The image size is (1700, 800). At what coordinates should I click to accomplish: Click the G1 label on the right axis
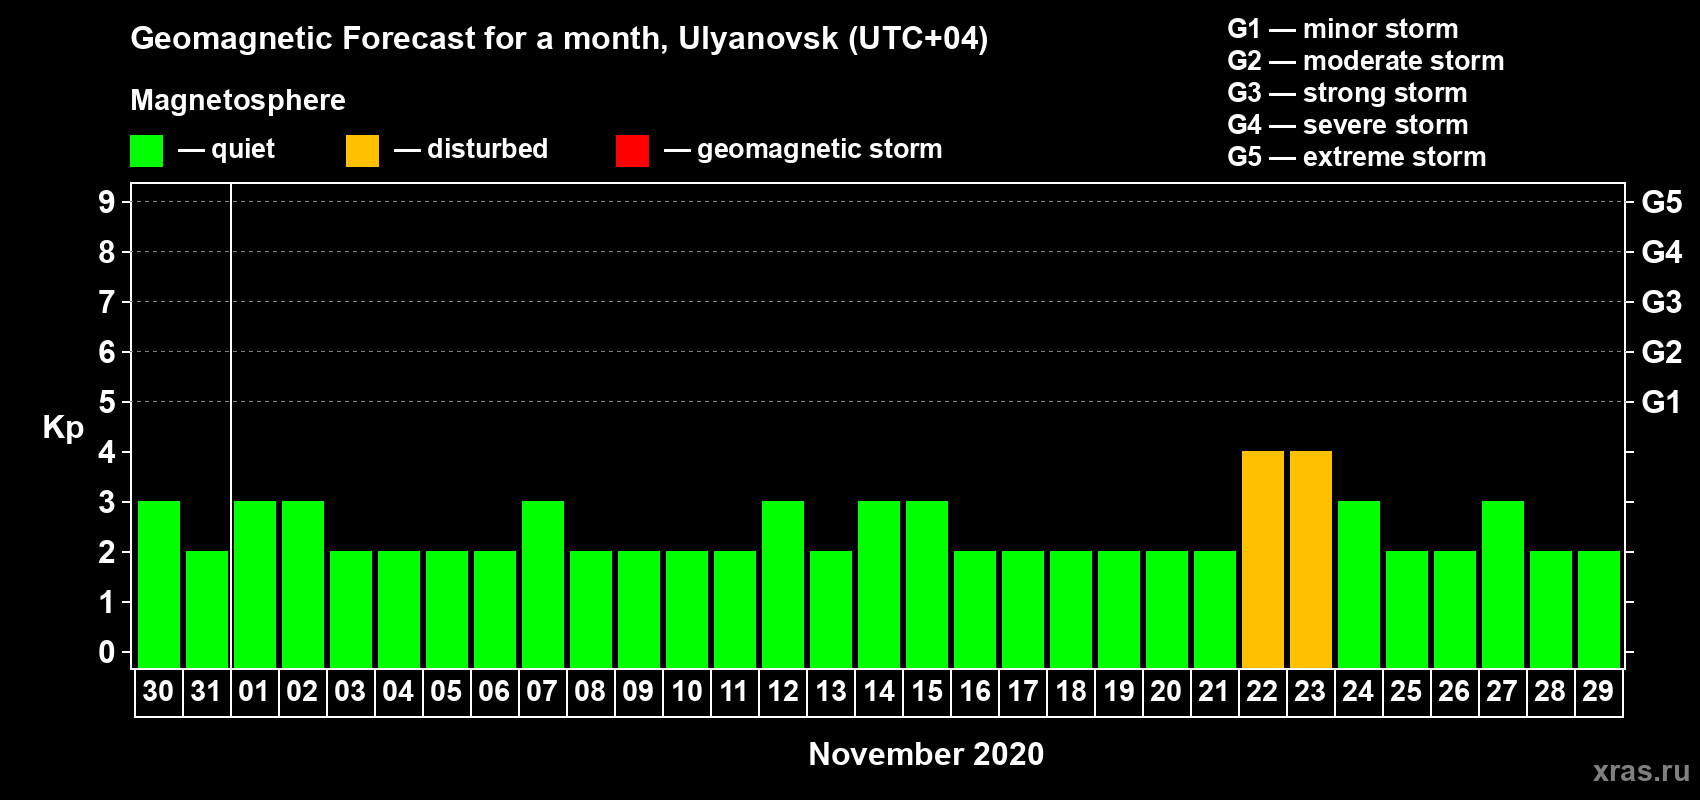1662,402
